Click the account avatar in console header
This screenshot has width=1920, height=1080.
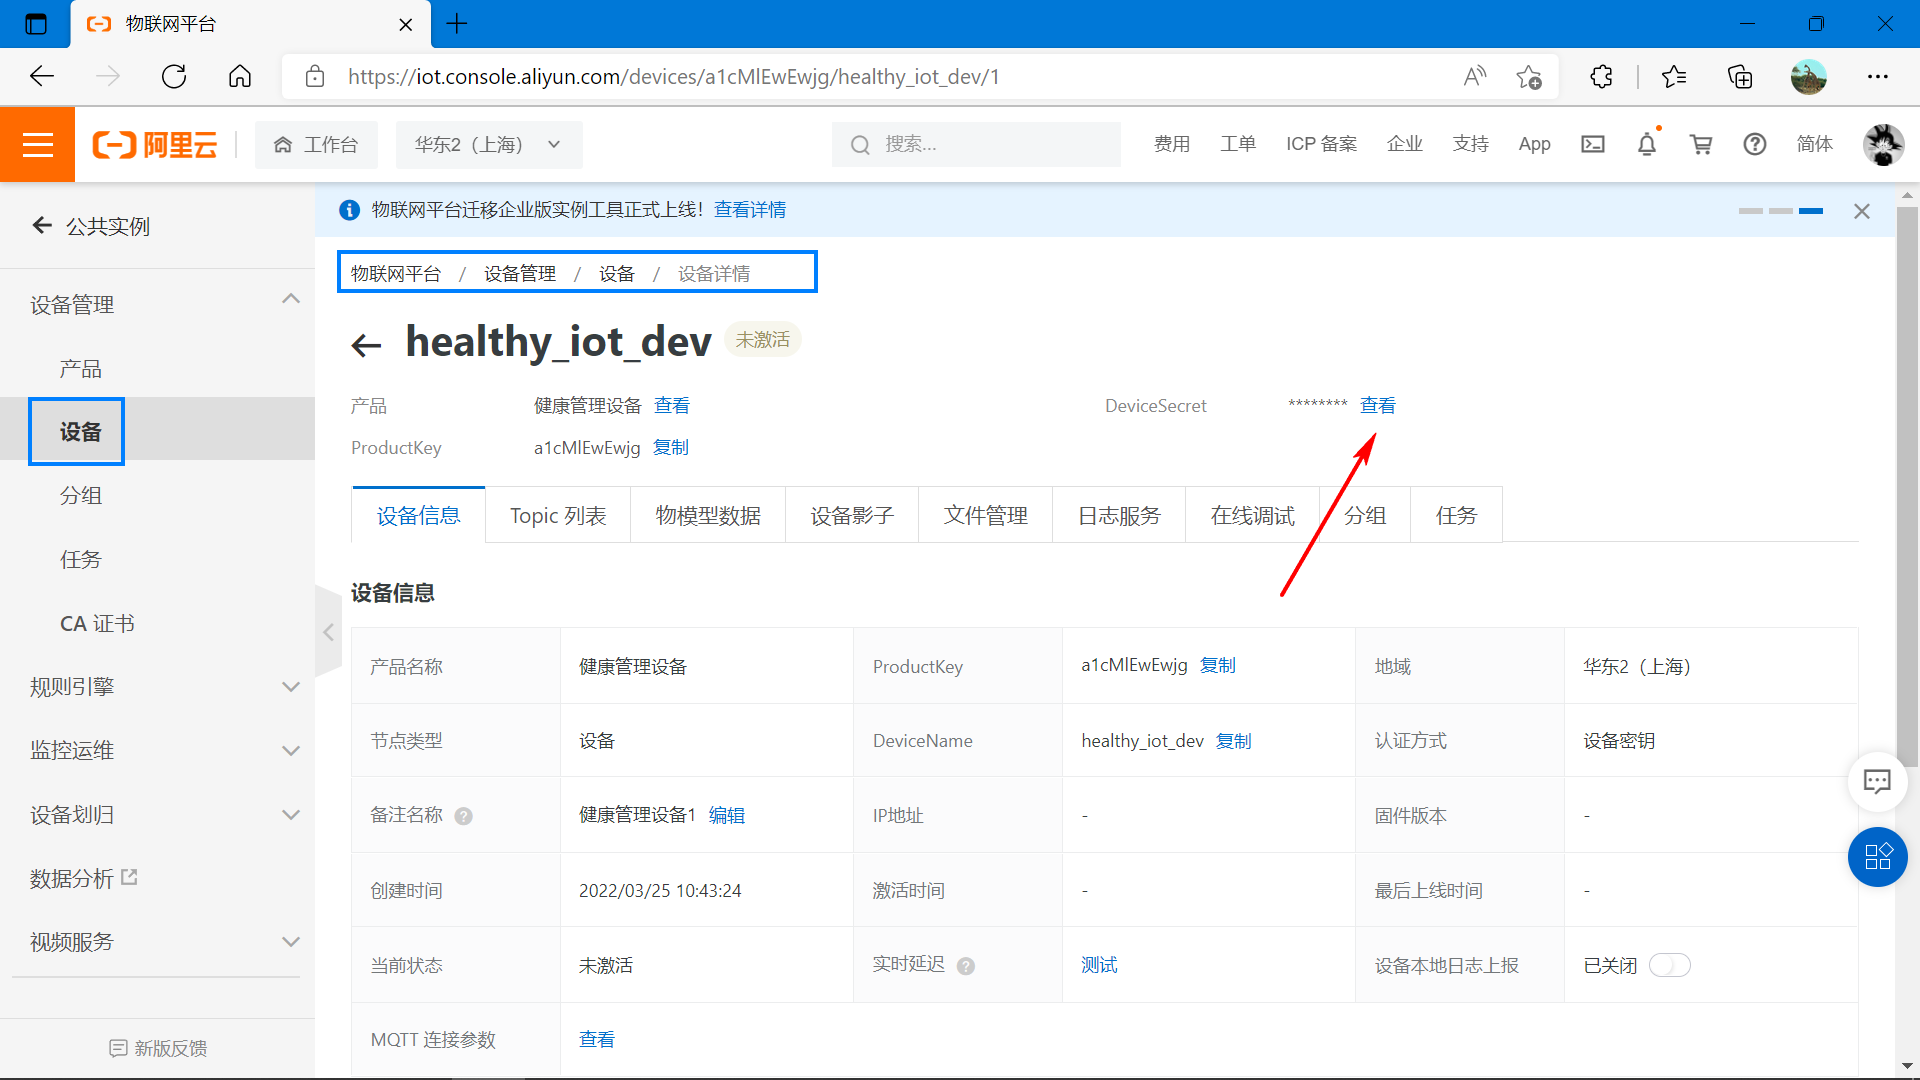1884,145
